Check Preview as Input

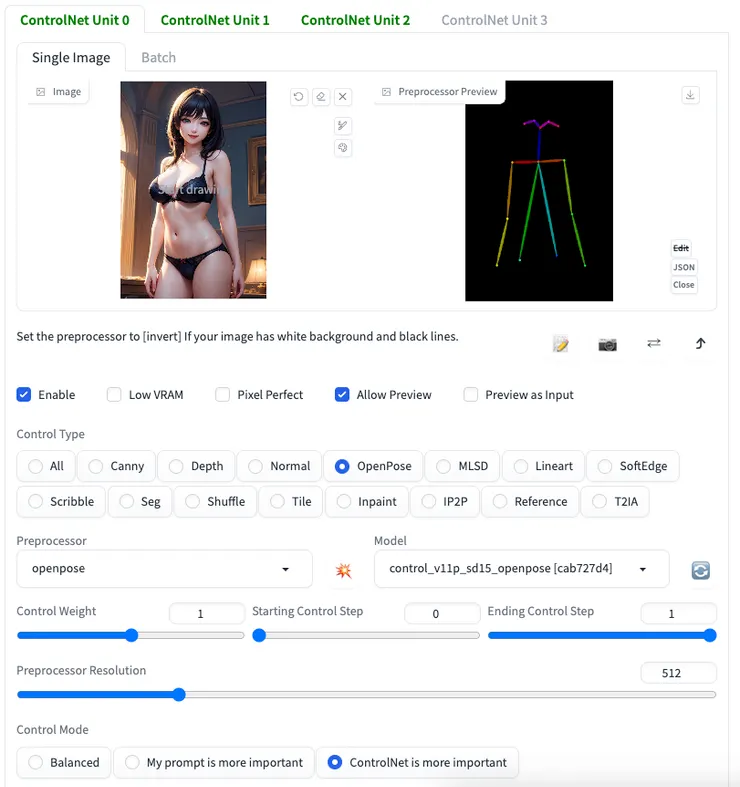point(470,395)
